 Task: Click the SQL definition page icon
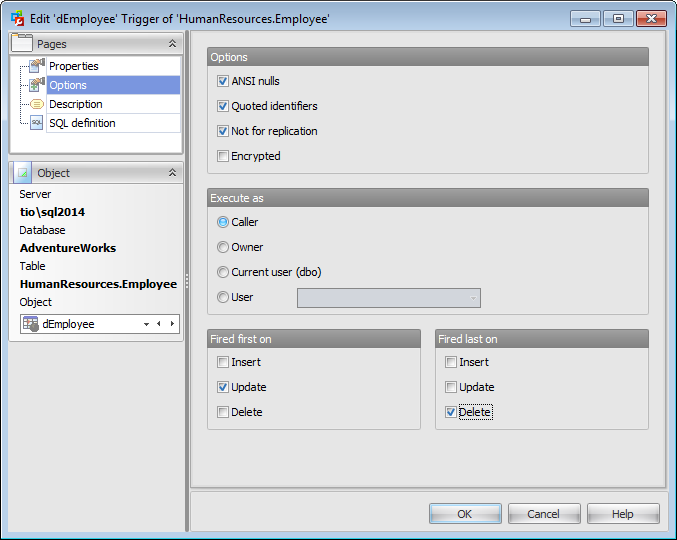[37, 123]
